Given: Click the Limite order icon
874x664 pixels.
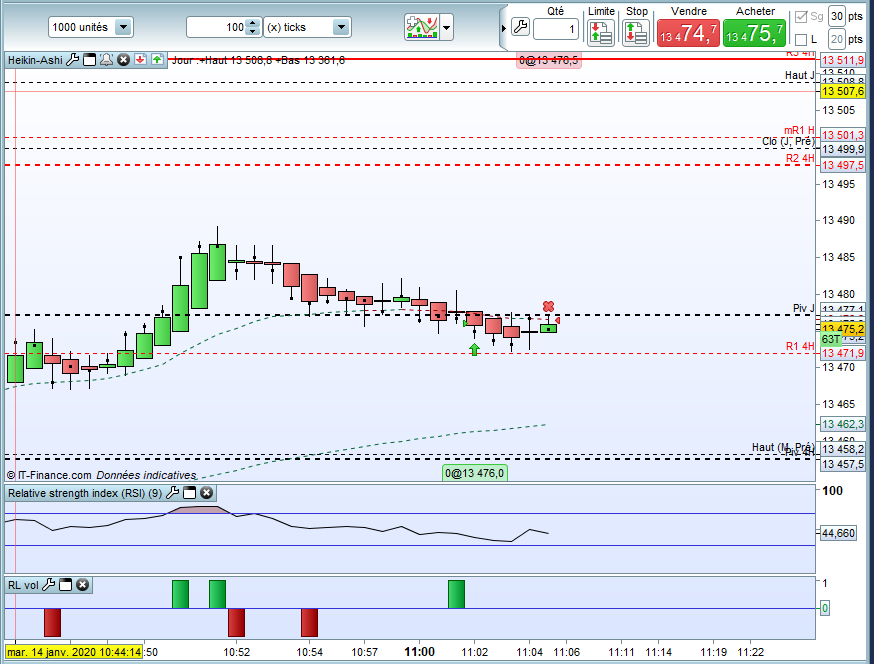Looking at the screenshot, I should 601,32.
